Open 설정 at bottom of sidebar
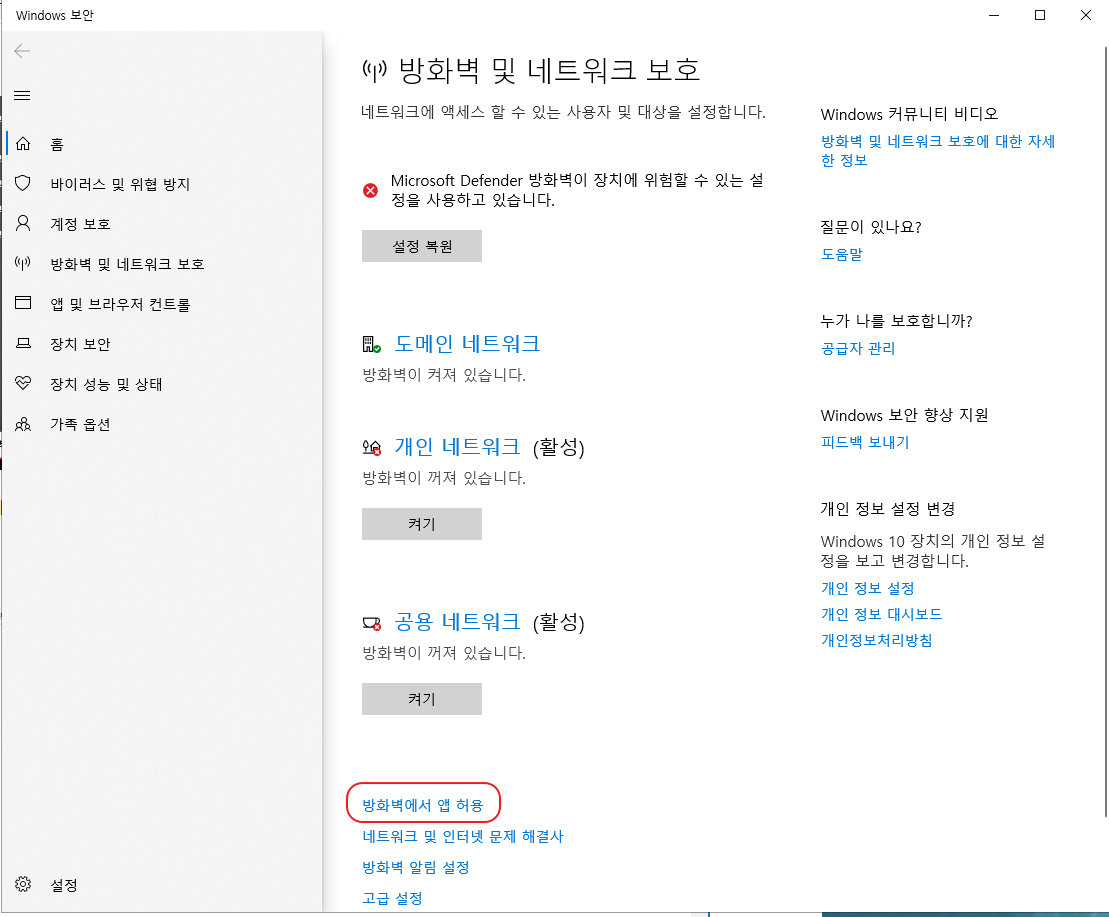The image size is (1109, 917). click(64, 885)
